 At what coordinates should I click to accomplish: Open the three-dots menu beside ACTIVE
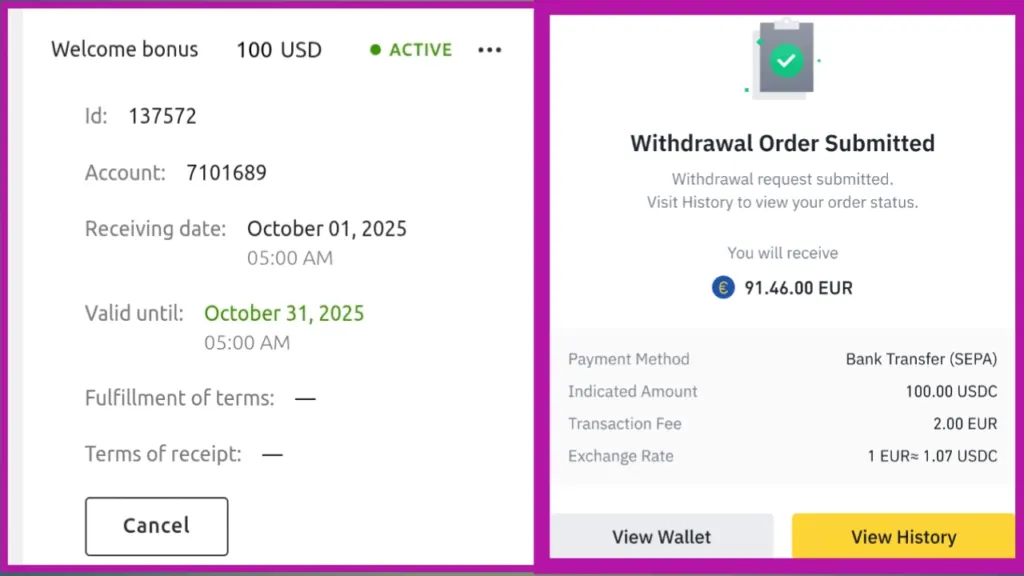(489, 50)
